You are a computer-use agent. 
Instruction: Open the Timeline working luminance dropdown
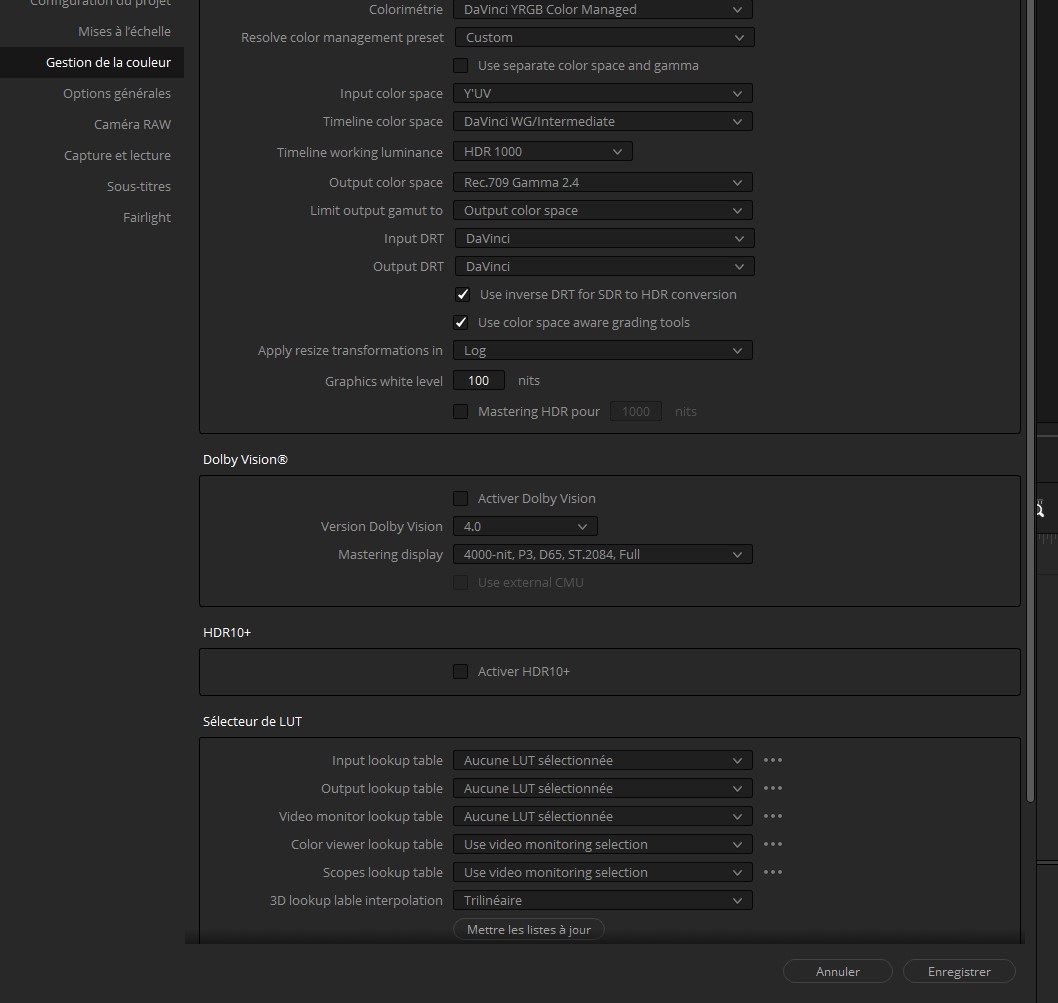pos(542,152)
